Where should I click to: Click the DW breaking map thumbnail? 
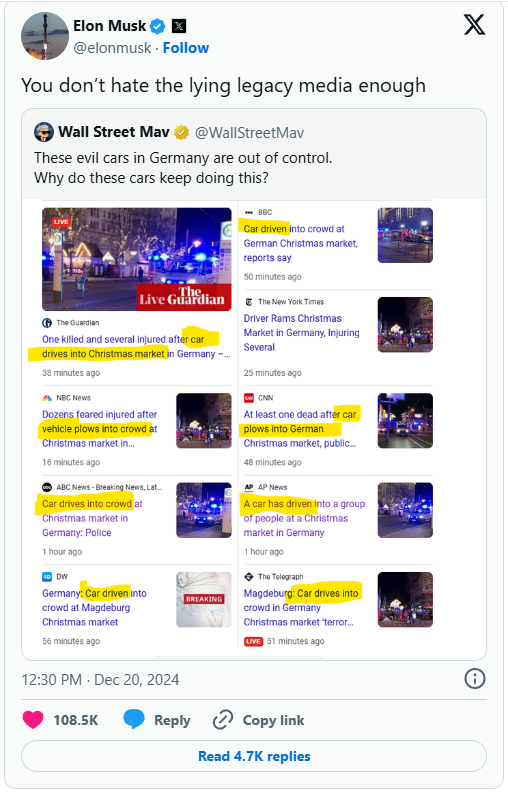[x=204, y=599]
